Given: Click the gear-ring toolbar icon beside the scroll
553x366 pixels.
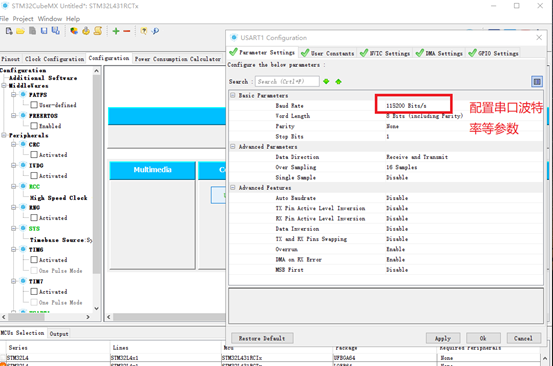Looking at the screenshot, I should tap(86, 31).
